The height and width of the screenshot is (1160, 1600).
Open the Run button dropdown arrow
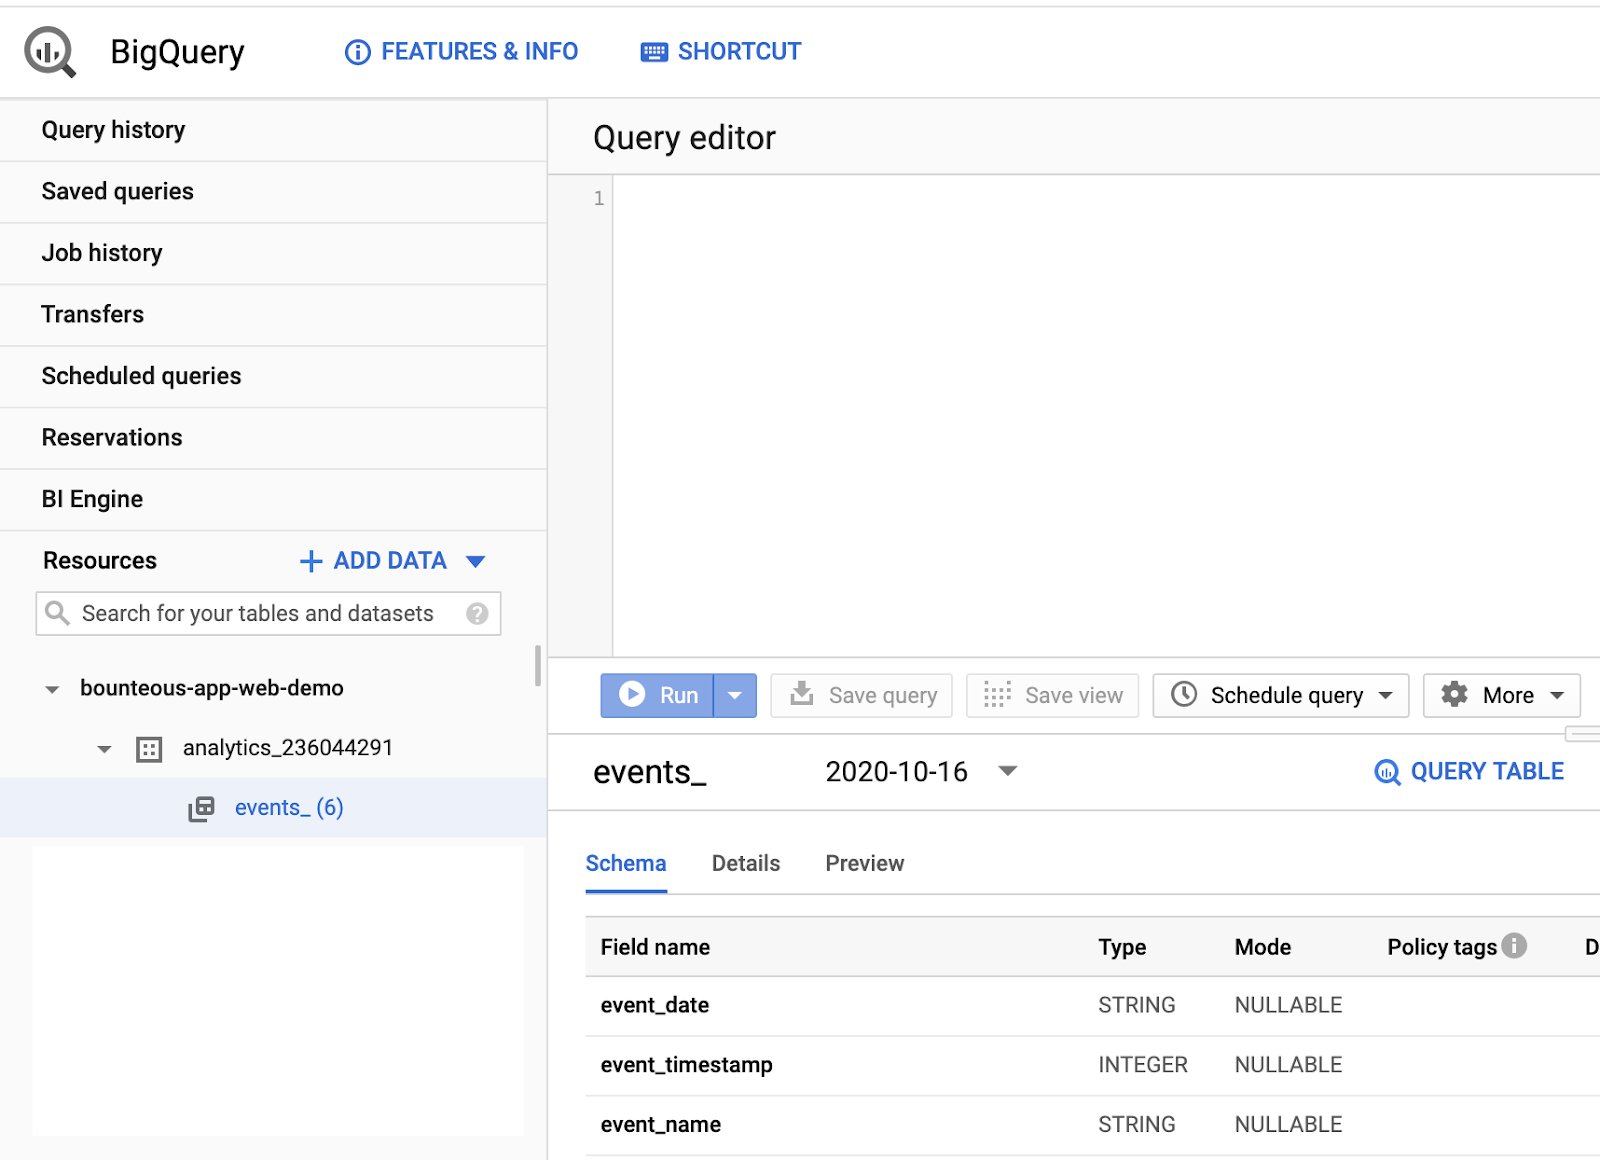(735, 695)
